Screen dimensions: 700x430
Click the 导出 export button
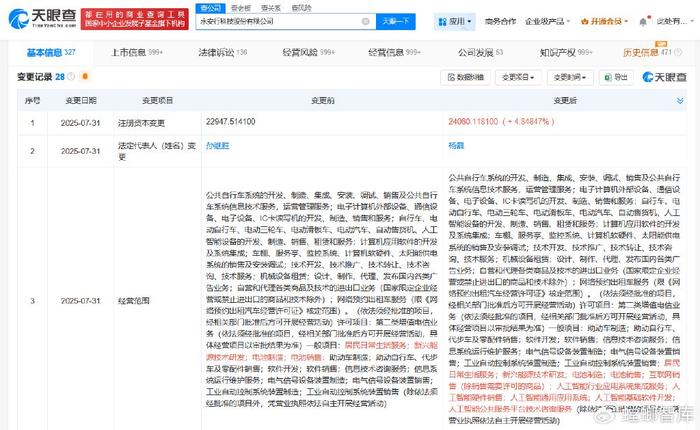pos(616,77)
